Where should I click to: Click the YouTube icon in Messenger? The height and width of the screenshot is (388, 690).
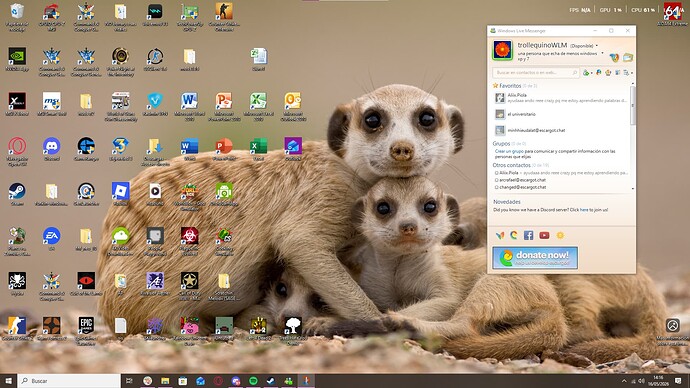544,235
